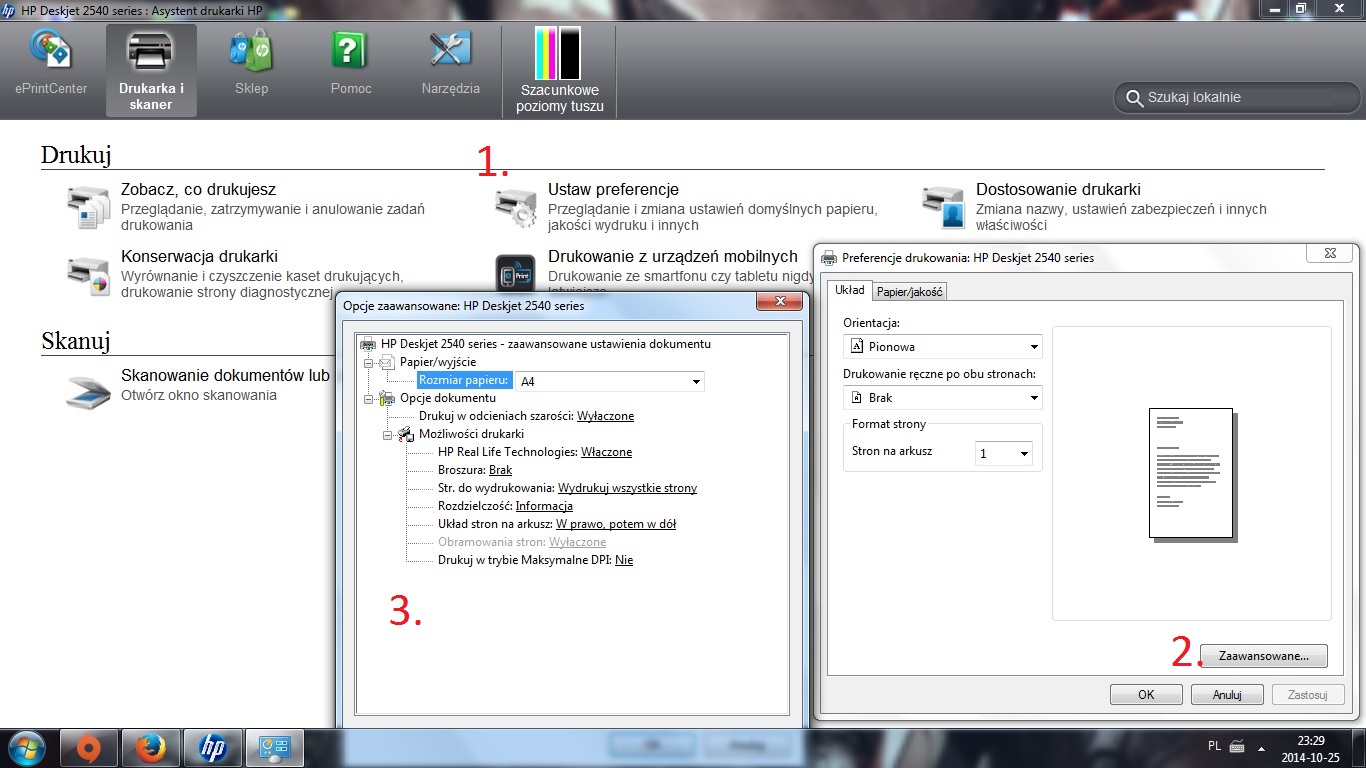Click the Zobacz, co drukujesz printer icon
This screenshot has width=1366, height=768.
89,208
